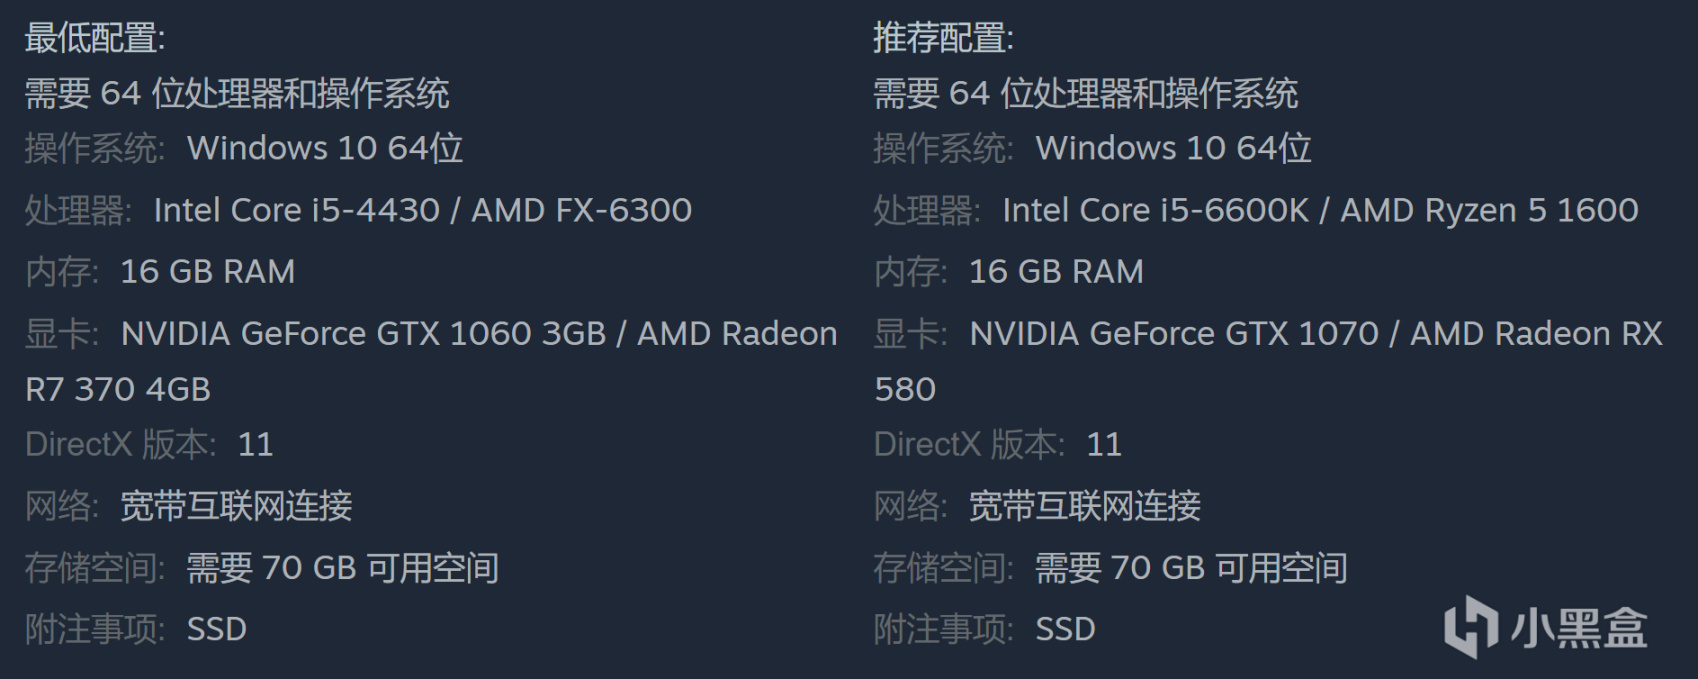Click the minimum DirectX 版本 11 line
Viewport: 1698px width, 679px height.
click(150, 444)
